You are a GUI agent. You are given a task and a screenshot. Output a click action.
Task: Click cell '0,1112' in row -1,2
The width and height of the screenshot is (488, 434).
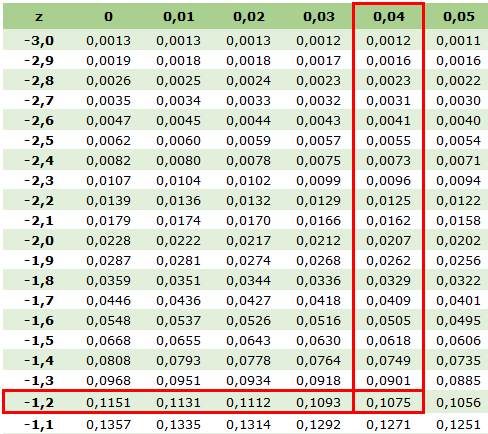click(x=249, y=403)
